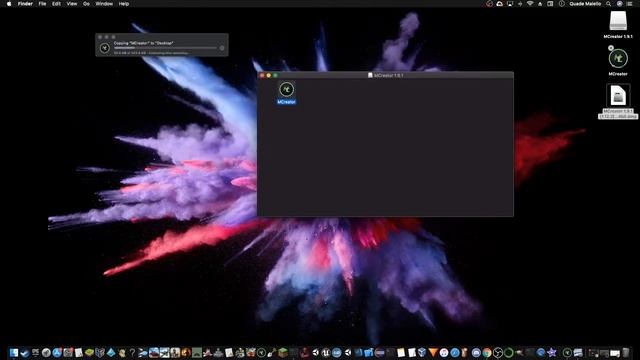Click the Copying "MCreator" to "Desktop" text
Viewport: 640px width, 360px height.
coord(143,43)
